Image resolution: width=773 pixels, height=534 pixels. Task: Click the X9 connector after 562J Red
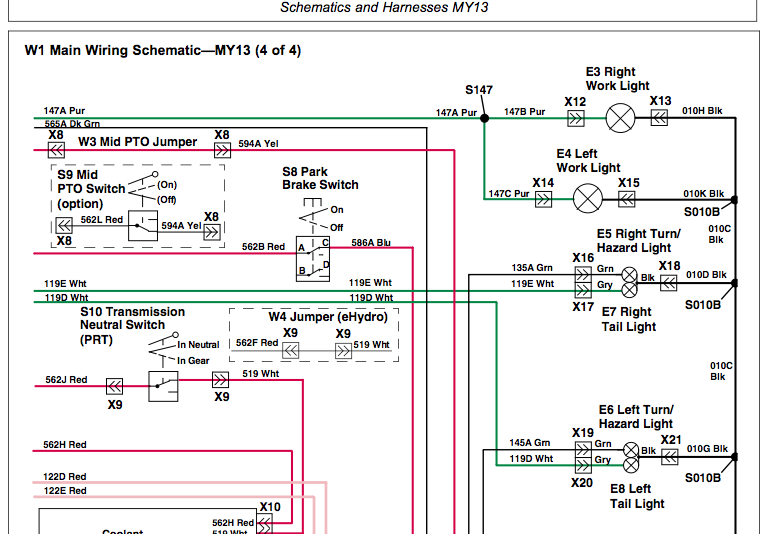click(x=114, y=386)
